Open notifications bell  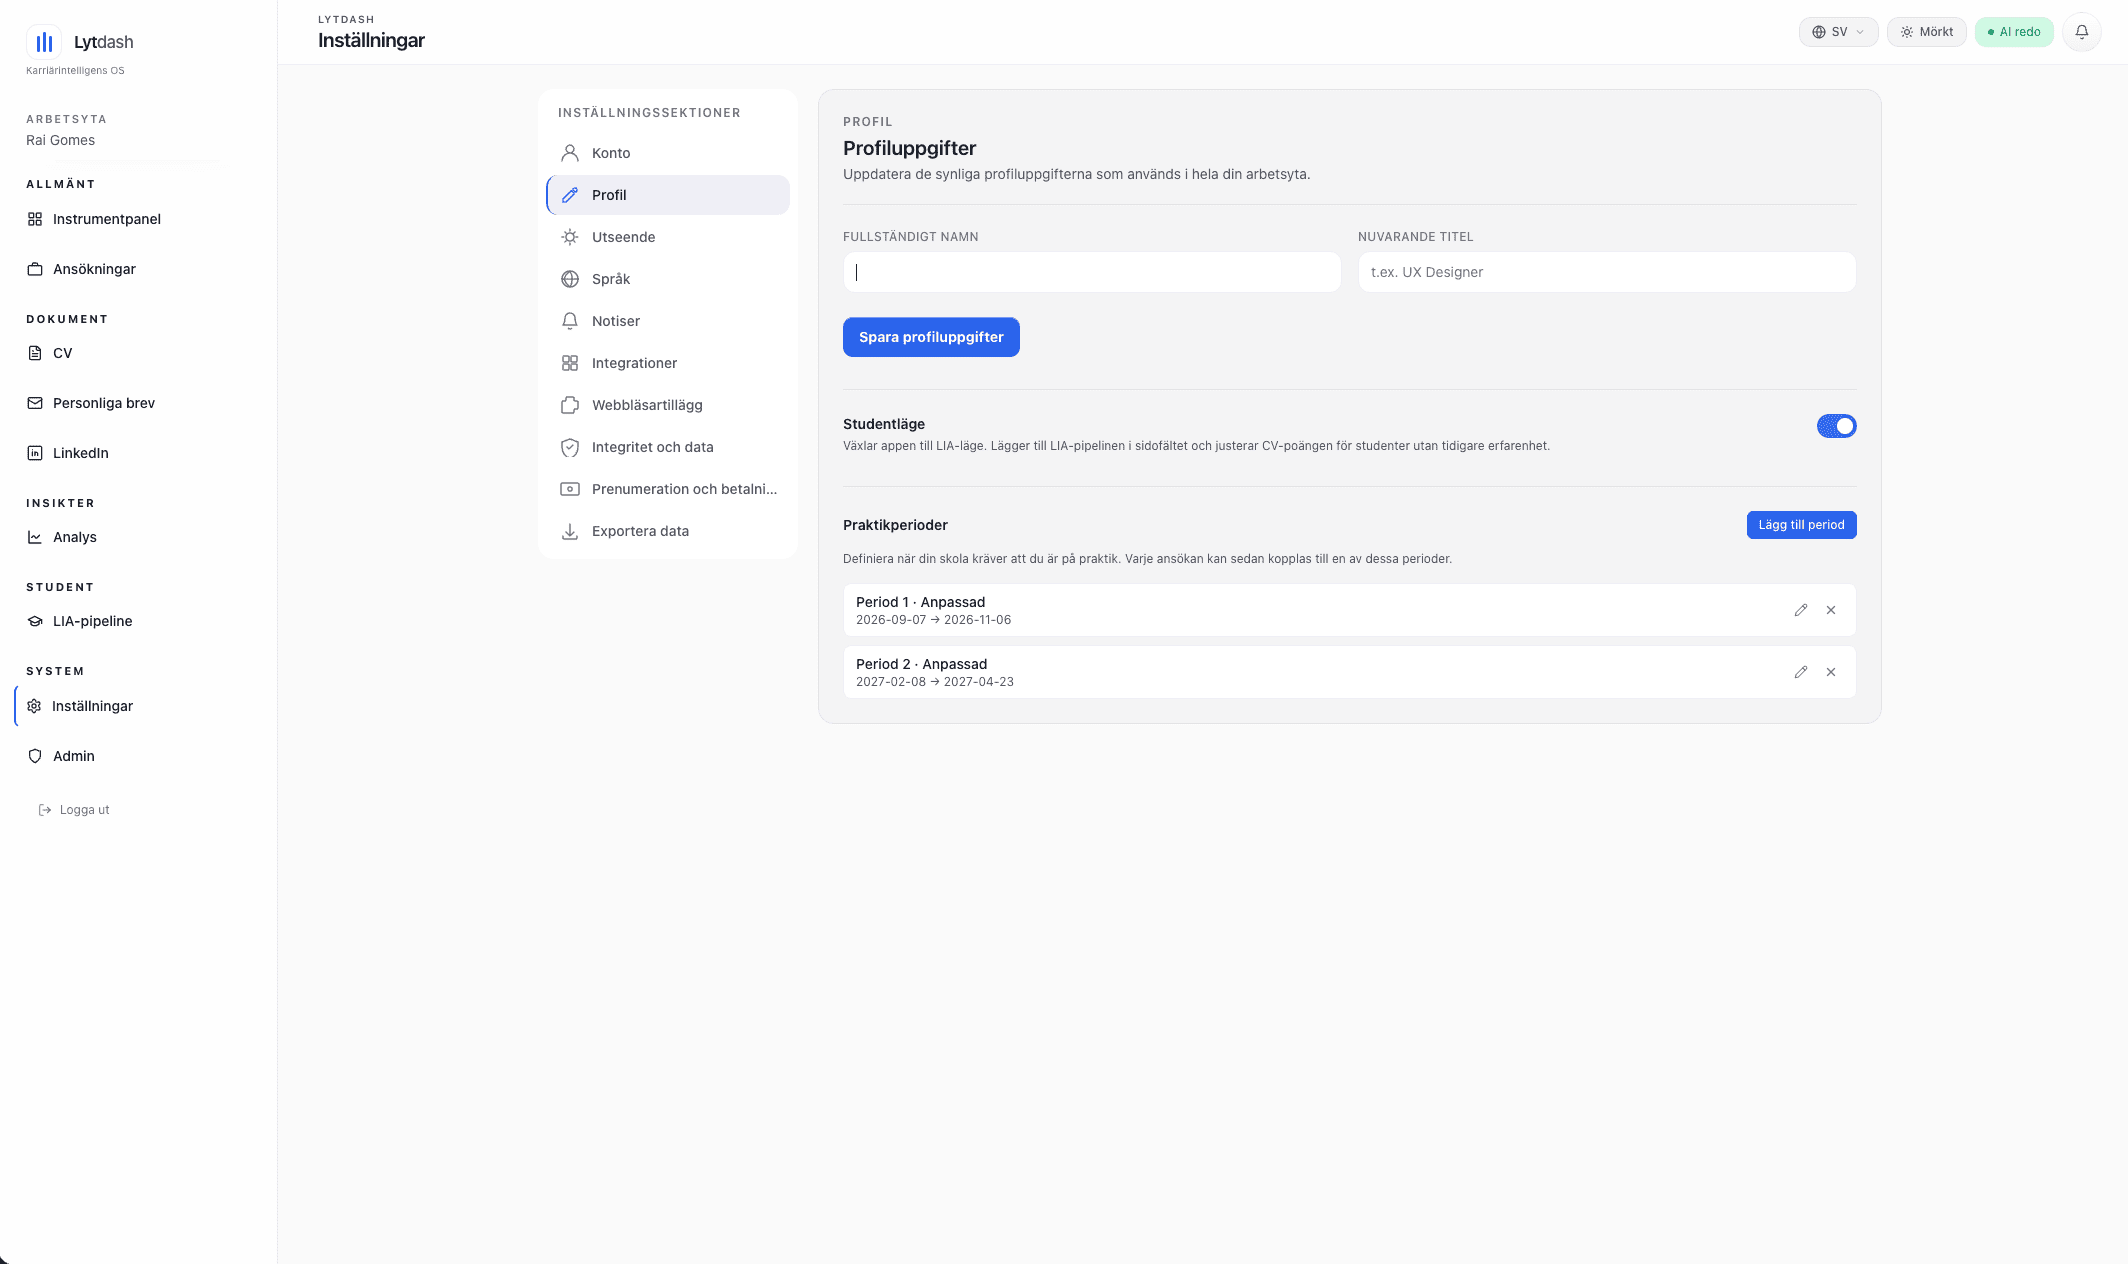coord(2082,32)
